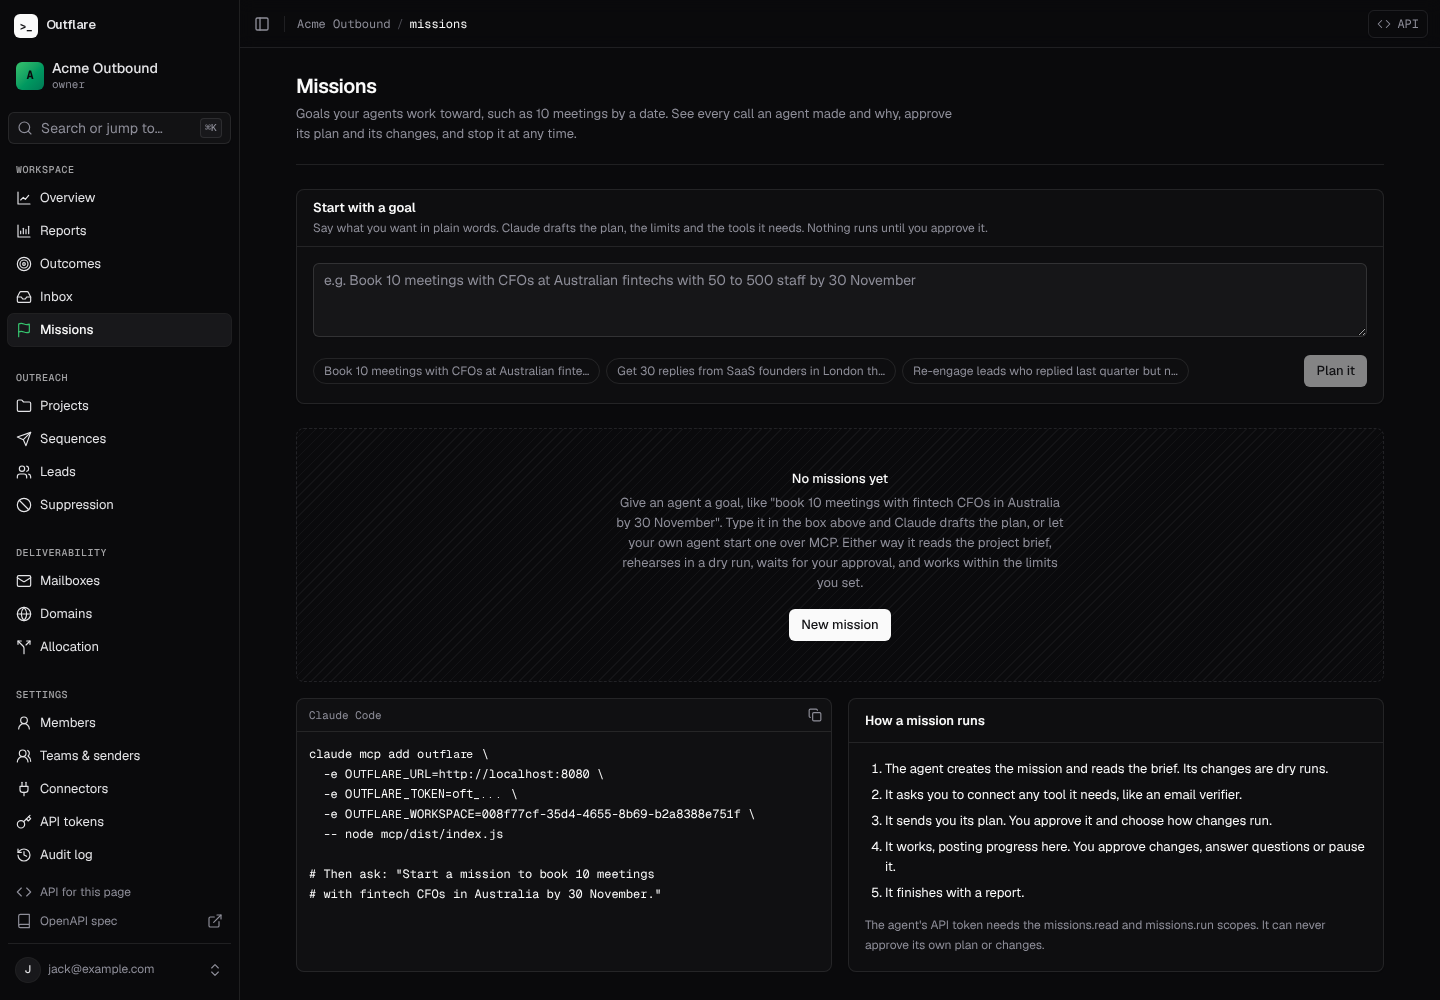The width and height of the screenshot is (1440, 1000).
Task: Click the Acme Outbound breadcrumb
Action: [x=343, y=24]
